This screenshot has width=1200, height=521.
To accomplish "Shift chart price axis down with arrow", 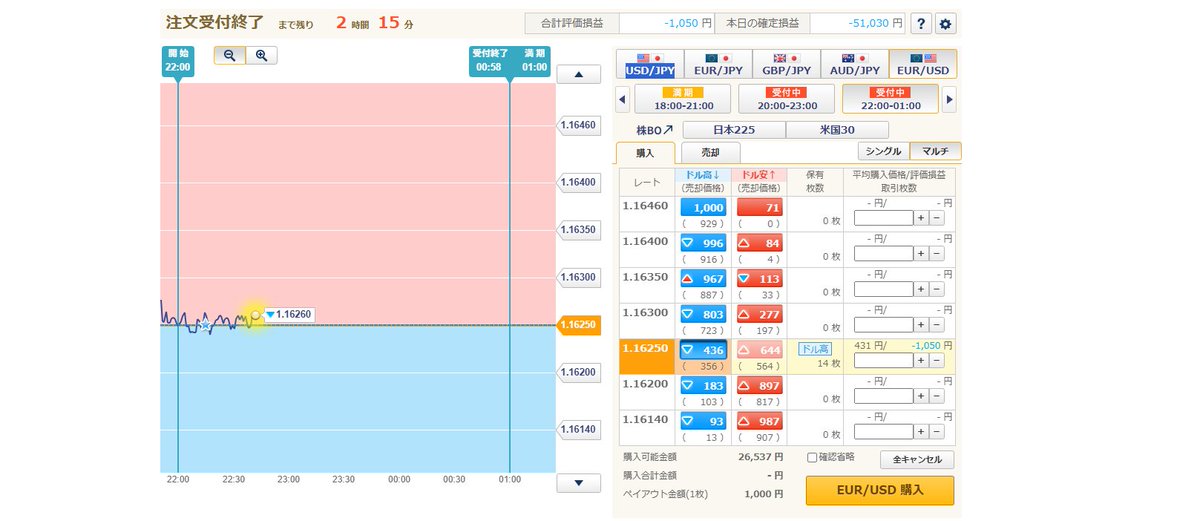I will (578, 484).
